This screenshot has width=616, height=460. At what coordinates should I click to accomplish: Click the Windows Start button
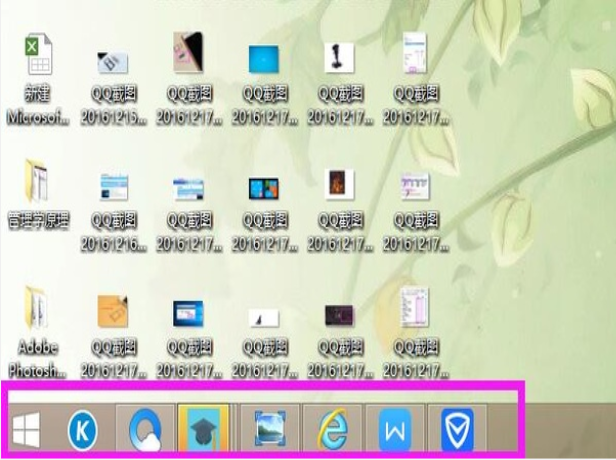[26, 431]
